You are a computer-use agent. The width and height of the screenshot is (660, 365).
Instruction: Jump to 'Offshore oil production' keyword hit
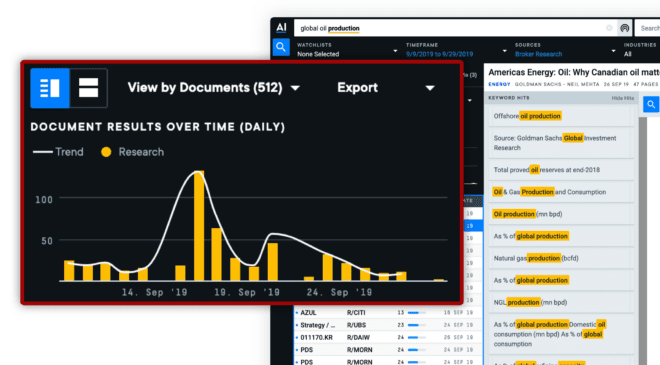561,116
